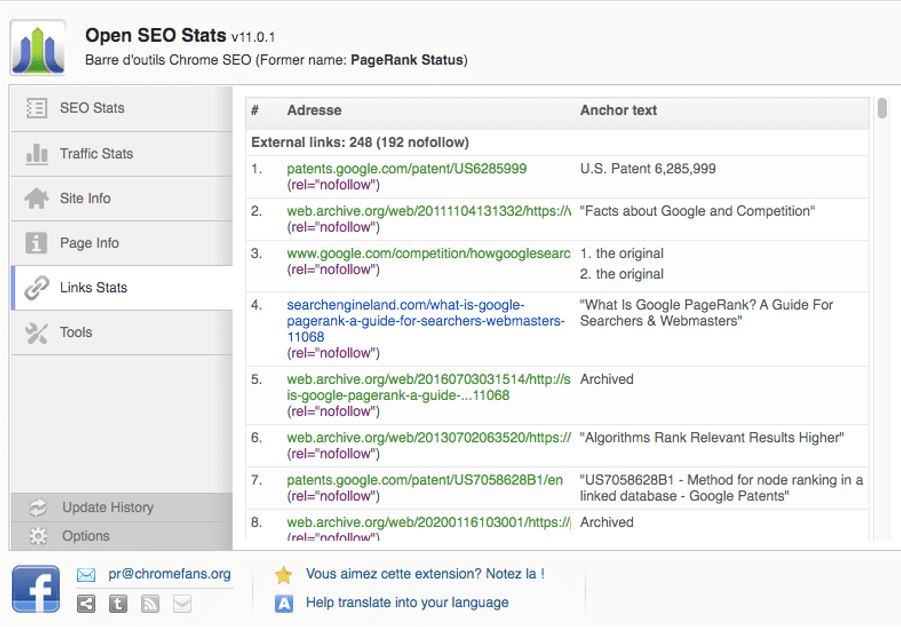Click the Links Stats chain icon
The image size is (901, 627).
[36, 287]
